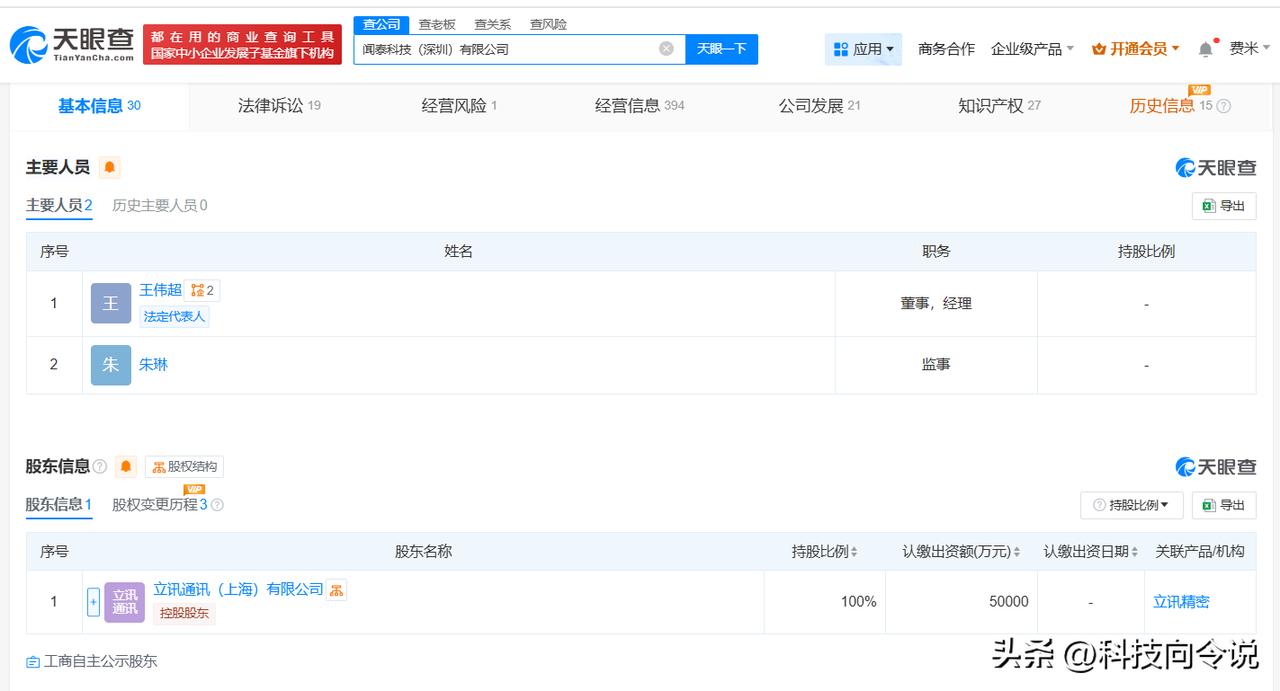
Task: Click help icon beside 股权变更历程
Action: click(x=218, y=505)
